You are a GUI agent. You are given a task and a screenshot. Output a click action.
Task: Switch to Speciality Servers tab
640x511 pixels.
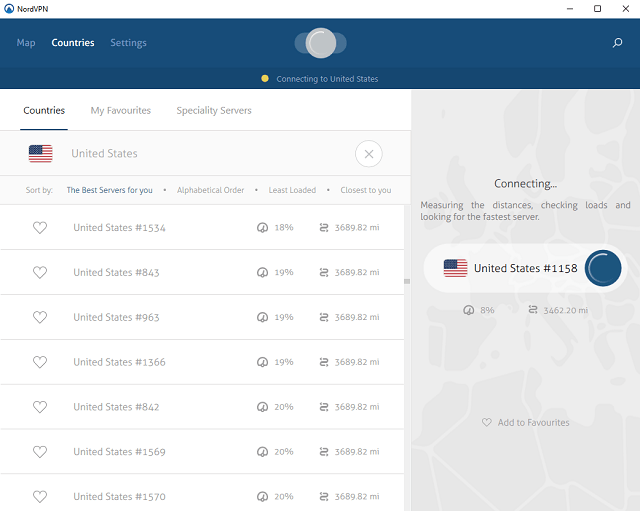tap(214, 111)
